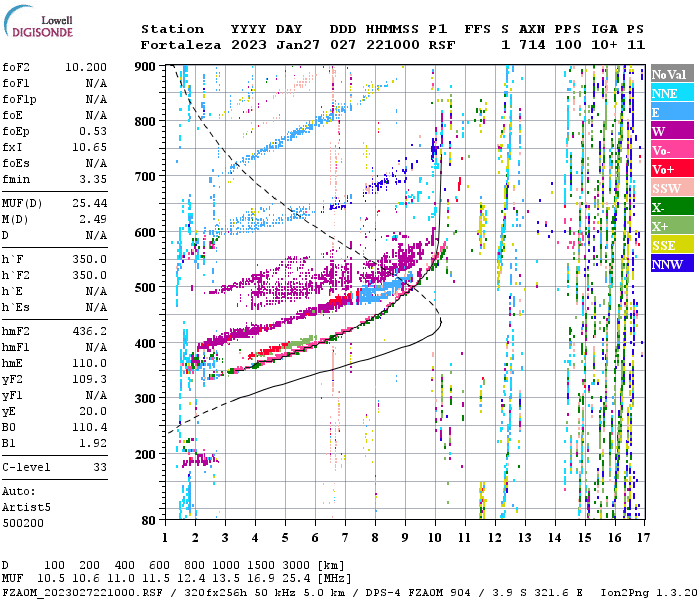Image resolution: width=700 pixels, height=600 pixels.
Task: Click the 500200 version number
Action: pos(23,523)
